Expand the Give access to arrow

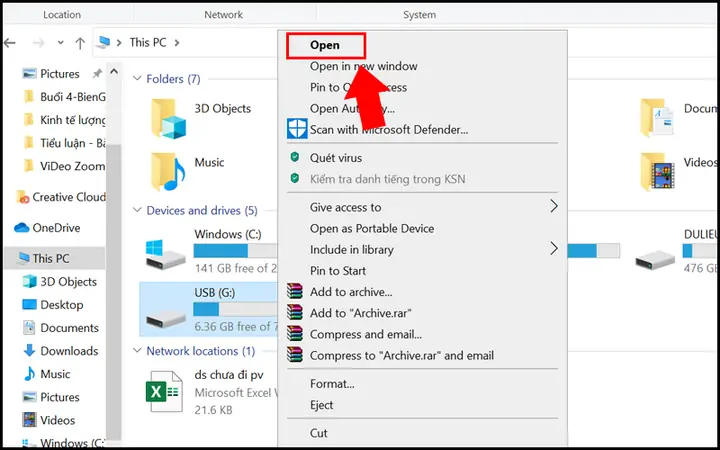[x=554, y=207]
